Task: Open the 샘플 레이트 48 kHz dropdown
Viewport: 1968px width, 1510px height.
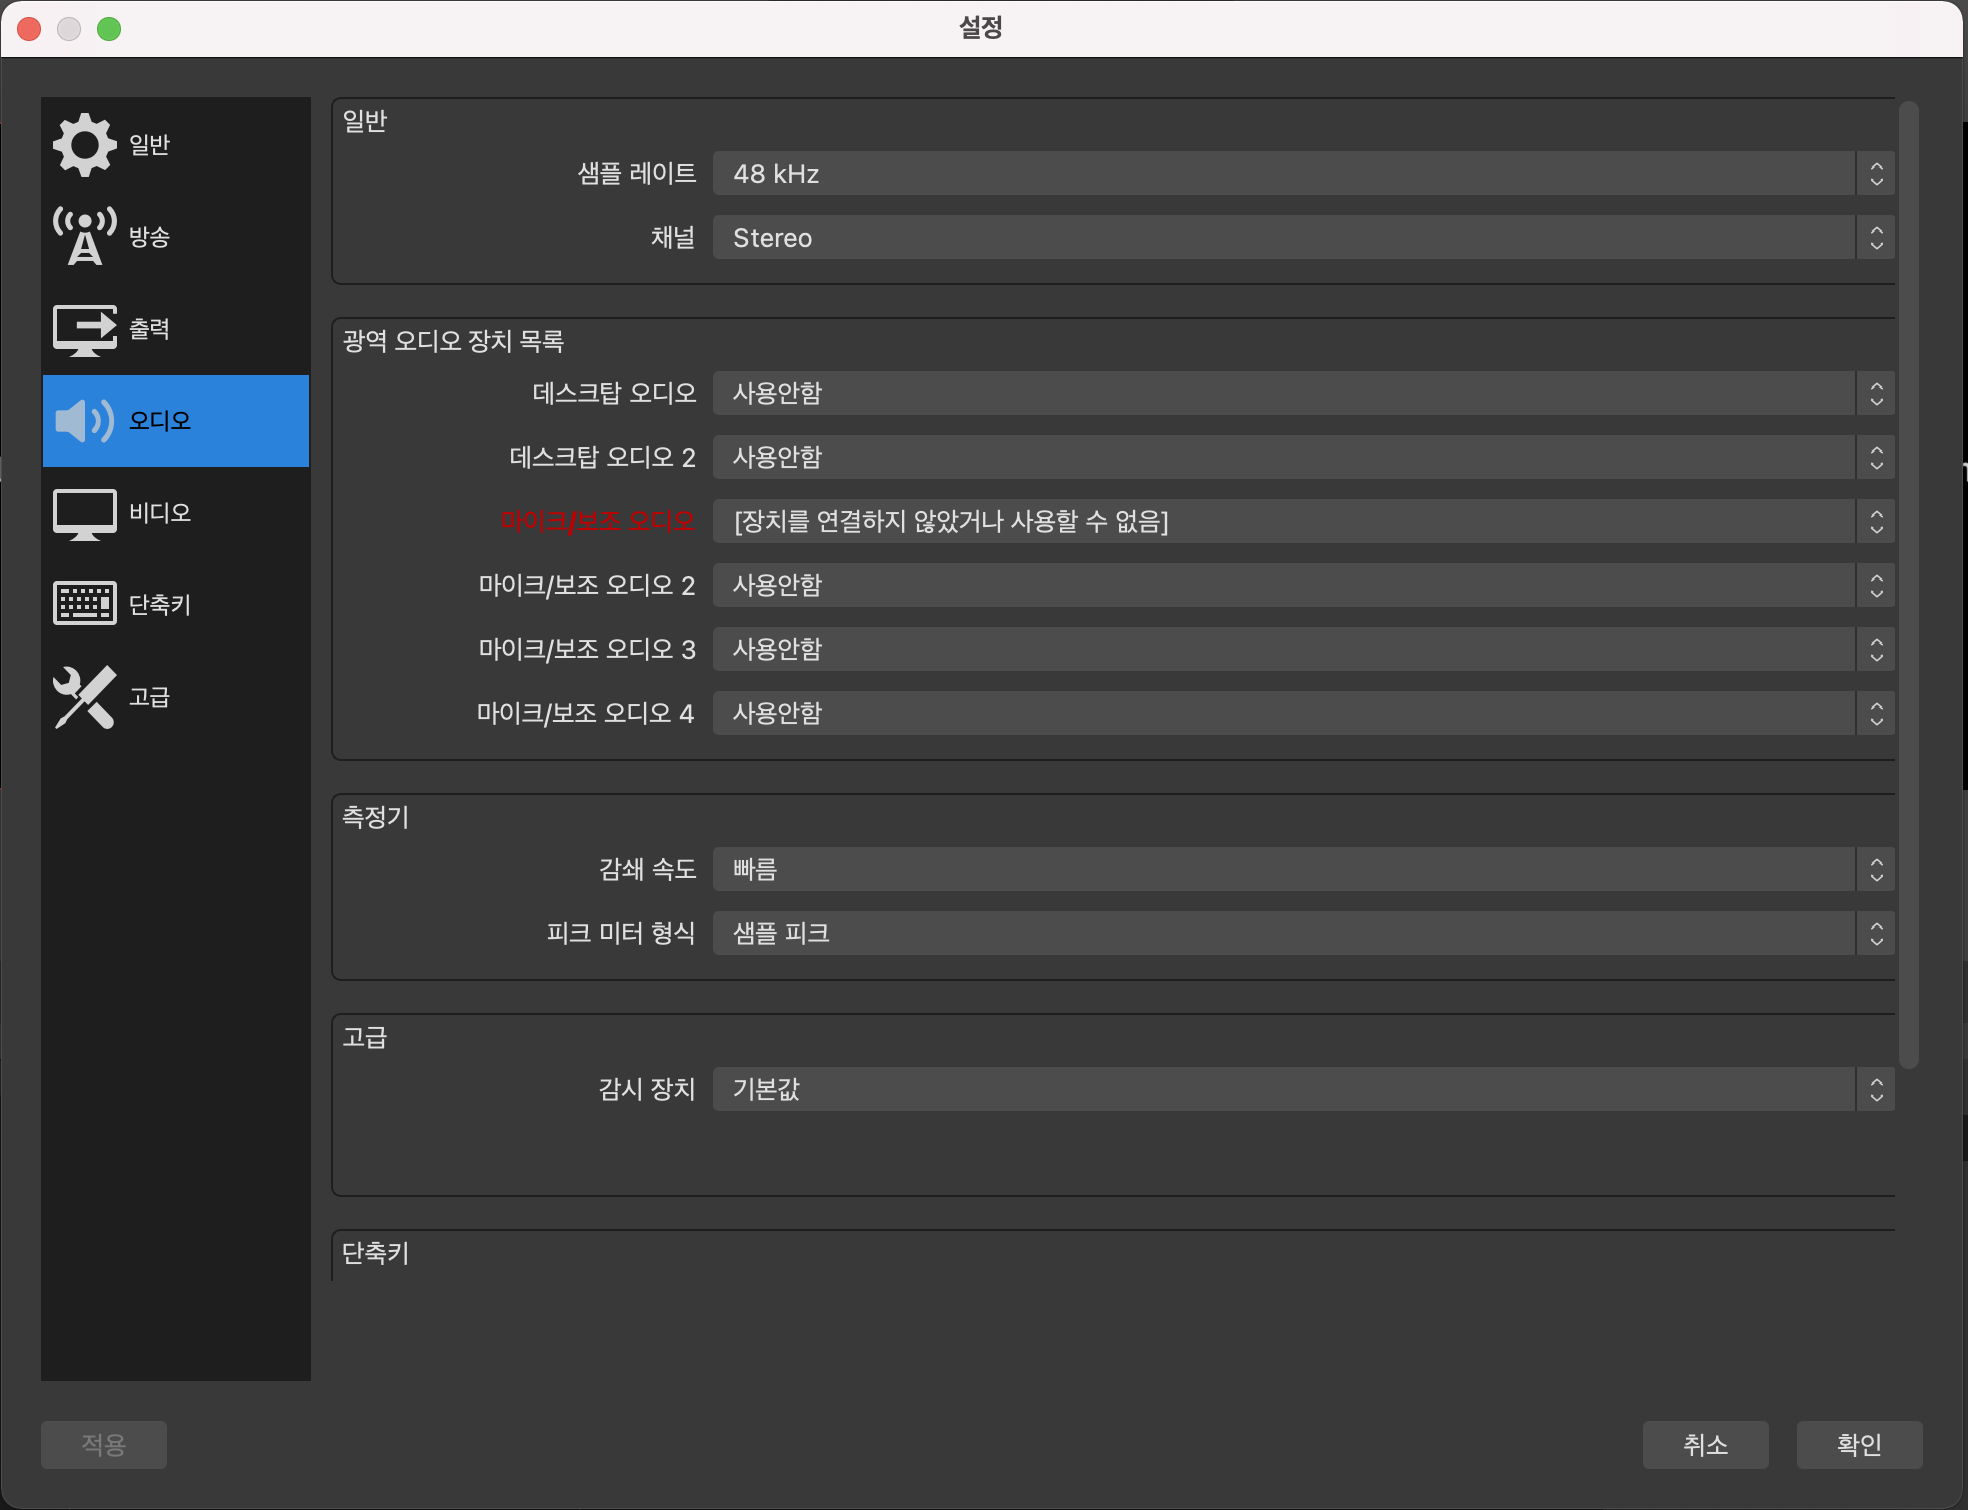Action: click(1303, 174)
